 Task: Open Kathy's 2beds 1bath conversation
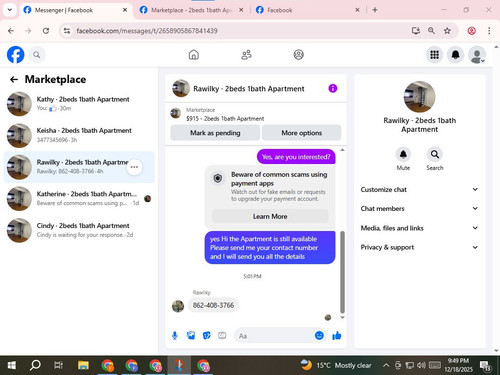[79, 104]
